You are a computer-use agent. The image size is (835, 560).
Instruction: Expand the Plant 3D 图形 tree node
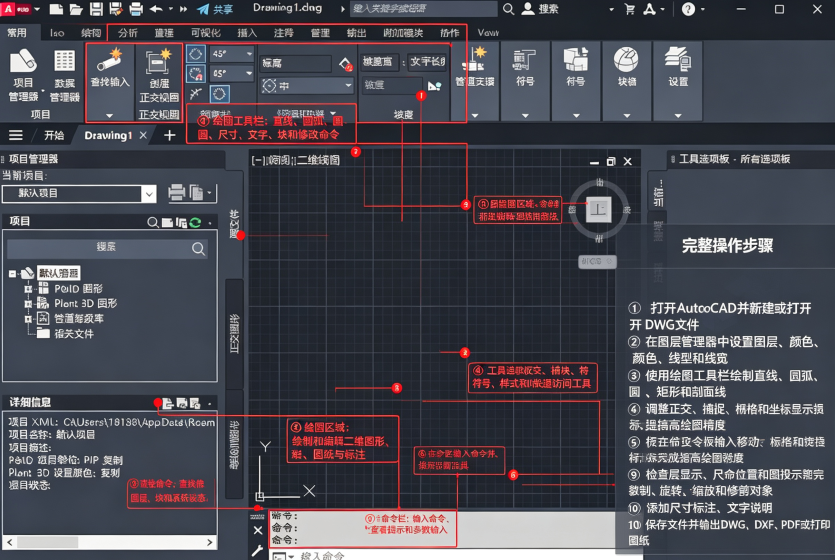(28, 303)
